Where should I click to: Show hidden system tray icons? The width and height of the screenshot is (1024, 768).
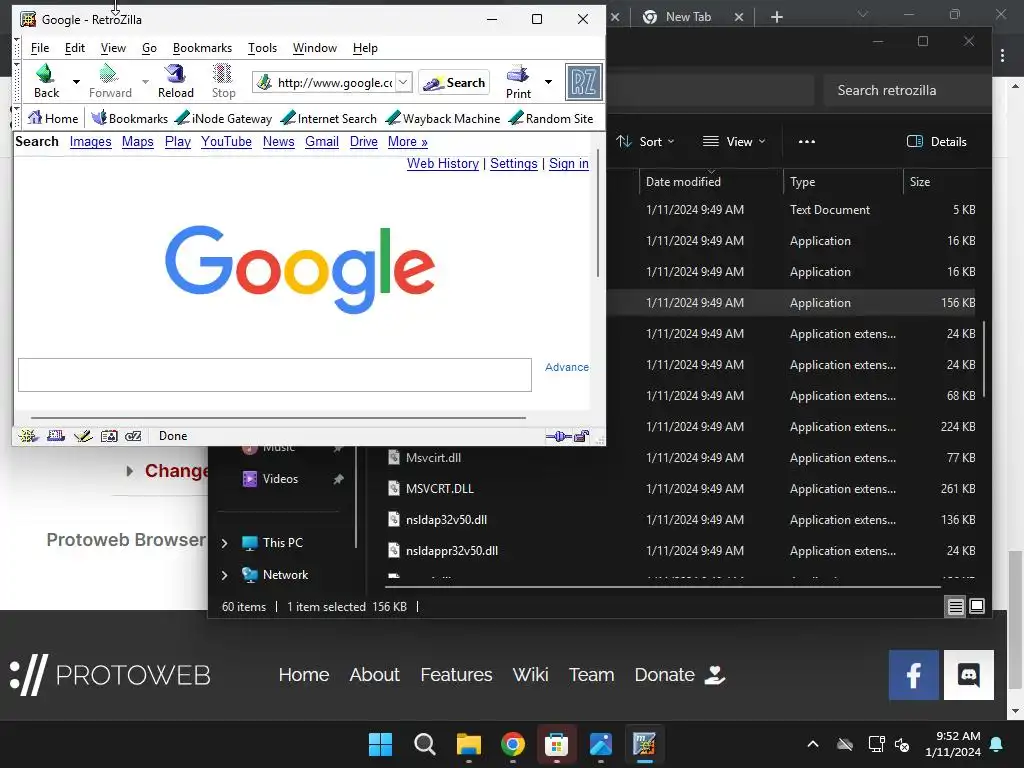813,744
